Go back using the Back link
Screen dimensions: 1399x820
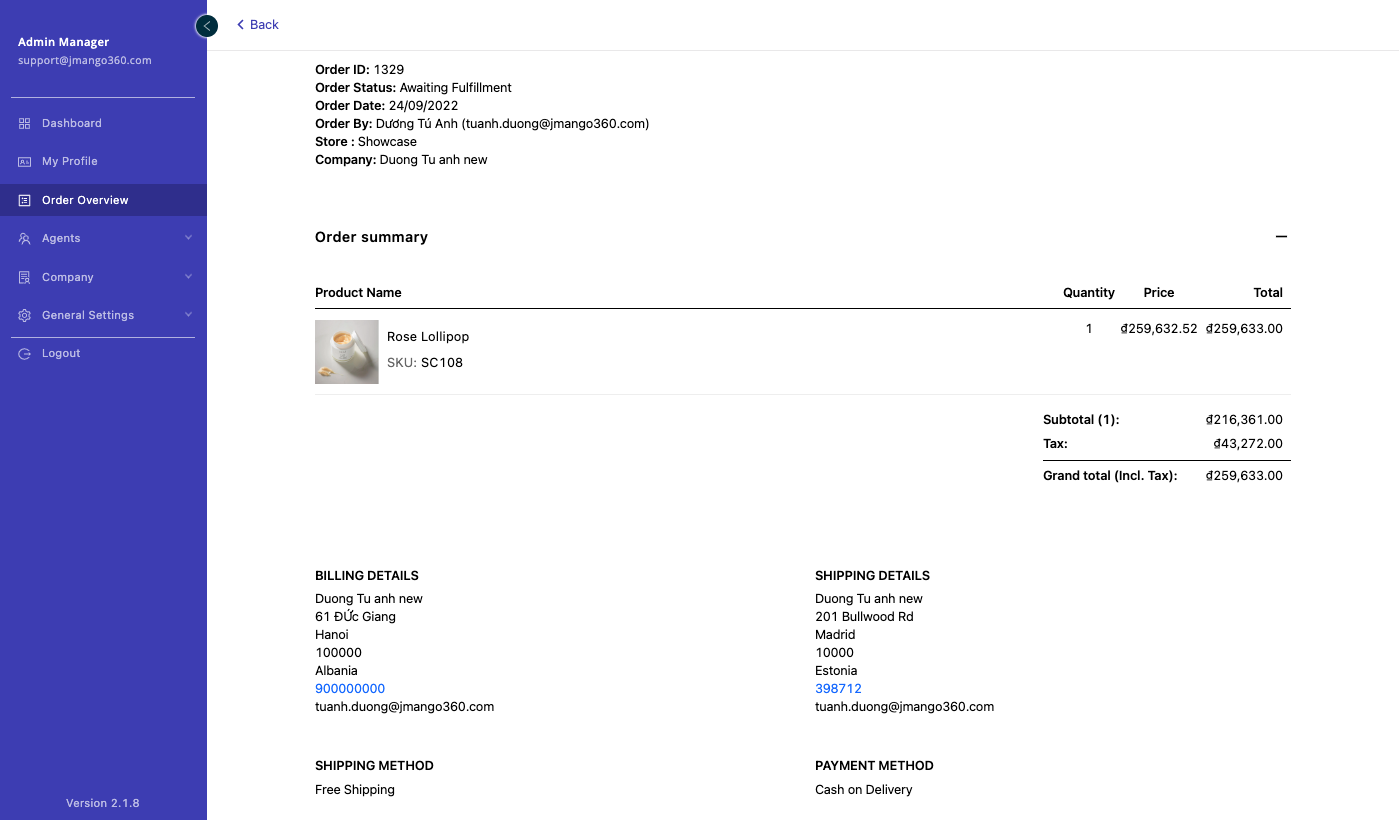258,25
